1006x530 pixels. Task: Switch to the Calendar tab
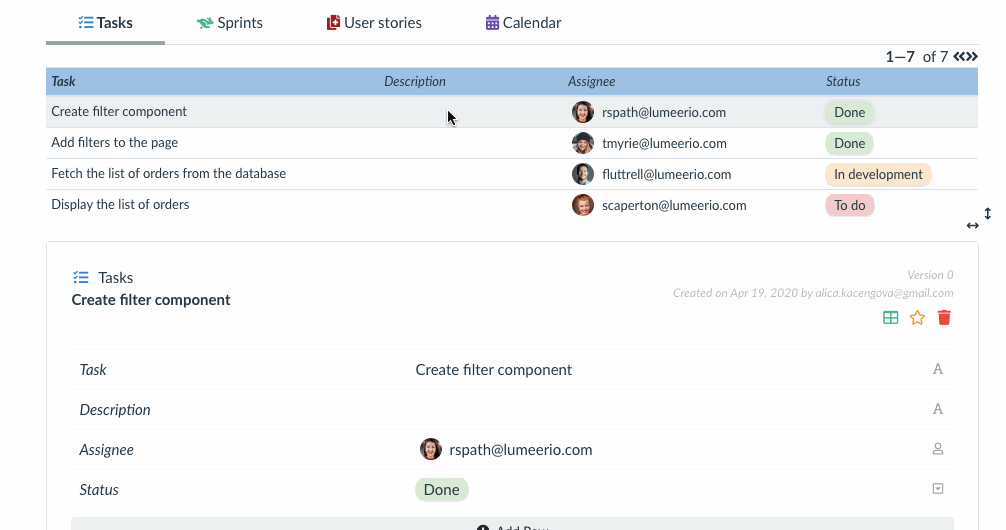[x=524, y=23]
